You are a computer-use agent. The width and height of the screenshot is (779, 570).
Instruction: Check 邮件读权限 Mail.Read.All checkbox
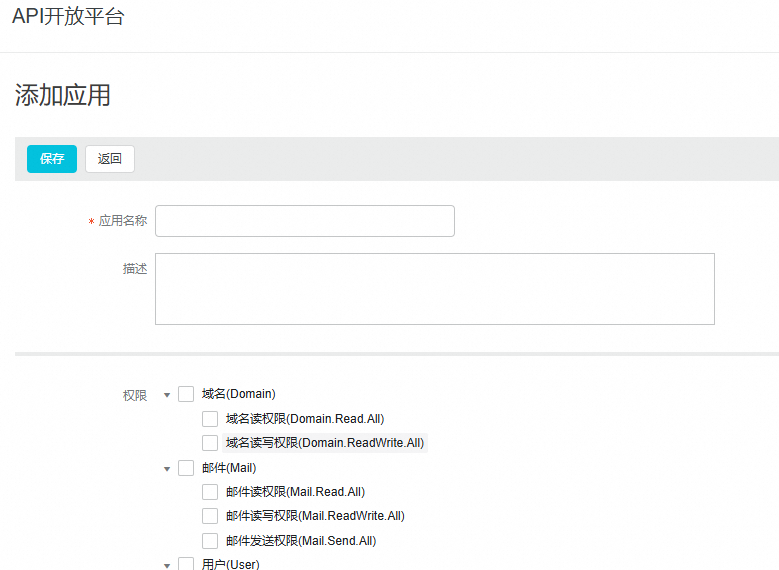tap(210, 492)
